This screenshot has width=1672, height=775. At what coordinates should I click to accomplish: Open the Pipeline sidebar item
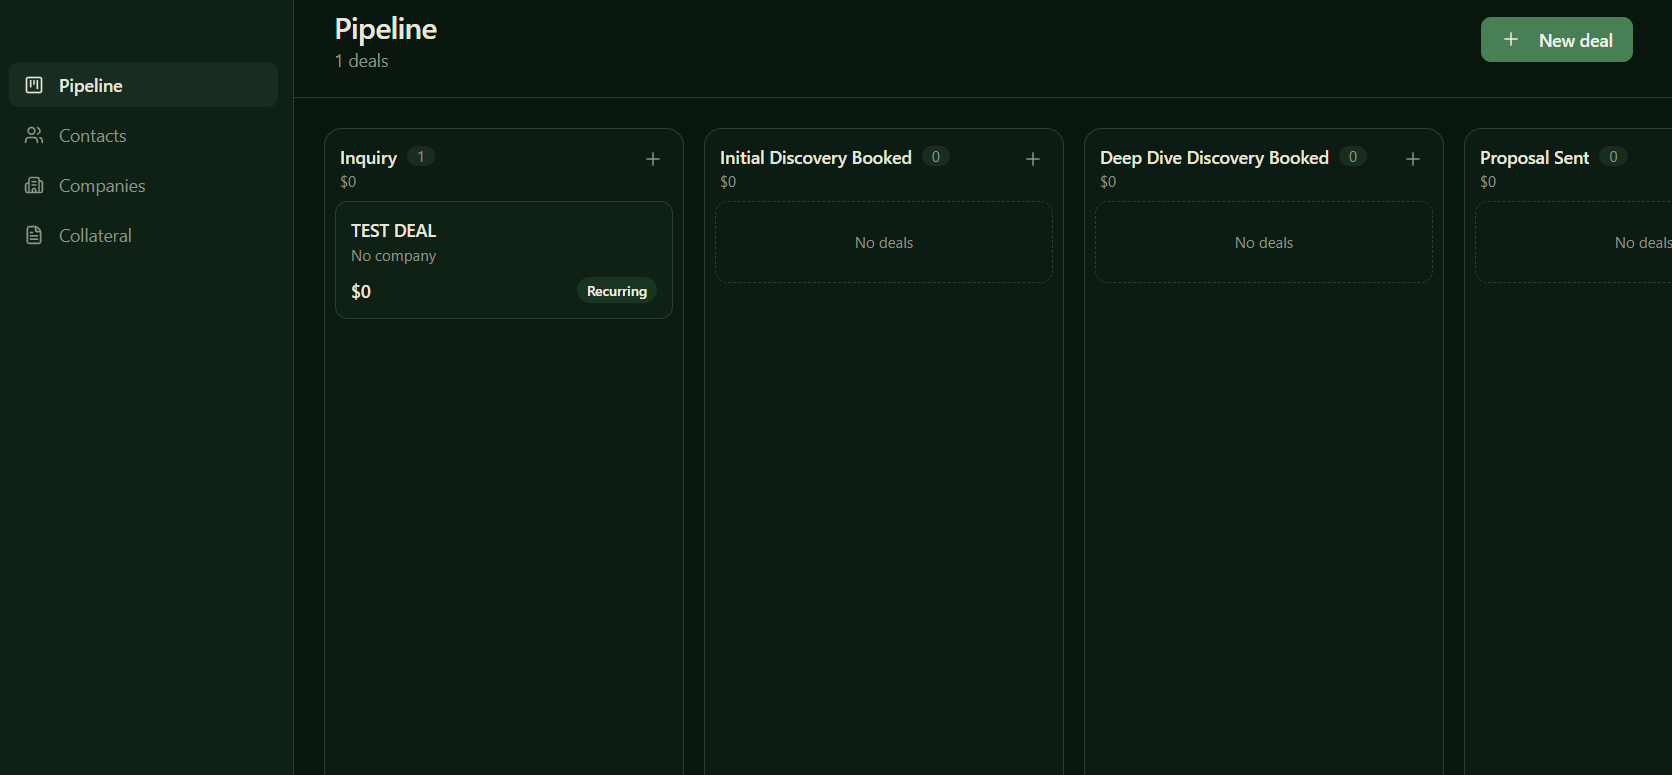tap(144, 85)
